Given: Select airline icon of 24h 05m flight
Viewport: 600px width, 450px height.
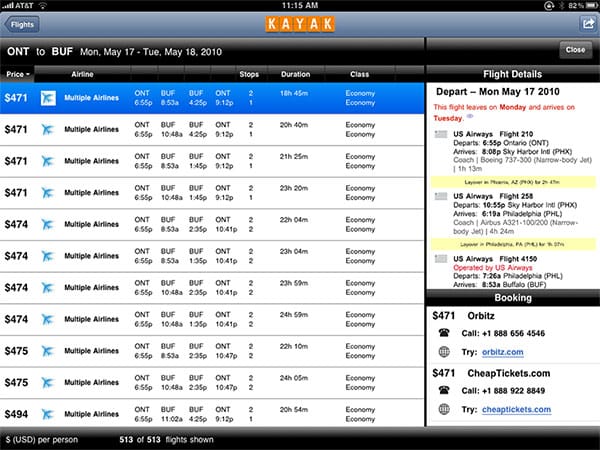Looking at the screenshot, I should [47, 383].
